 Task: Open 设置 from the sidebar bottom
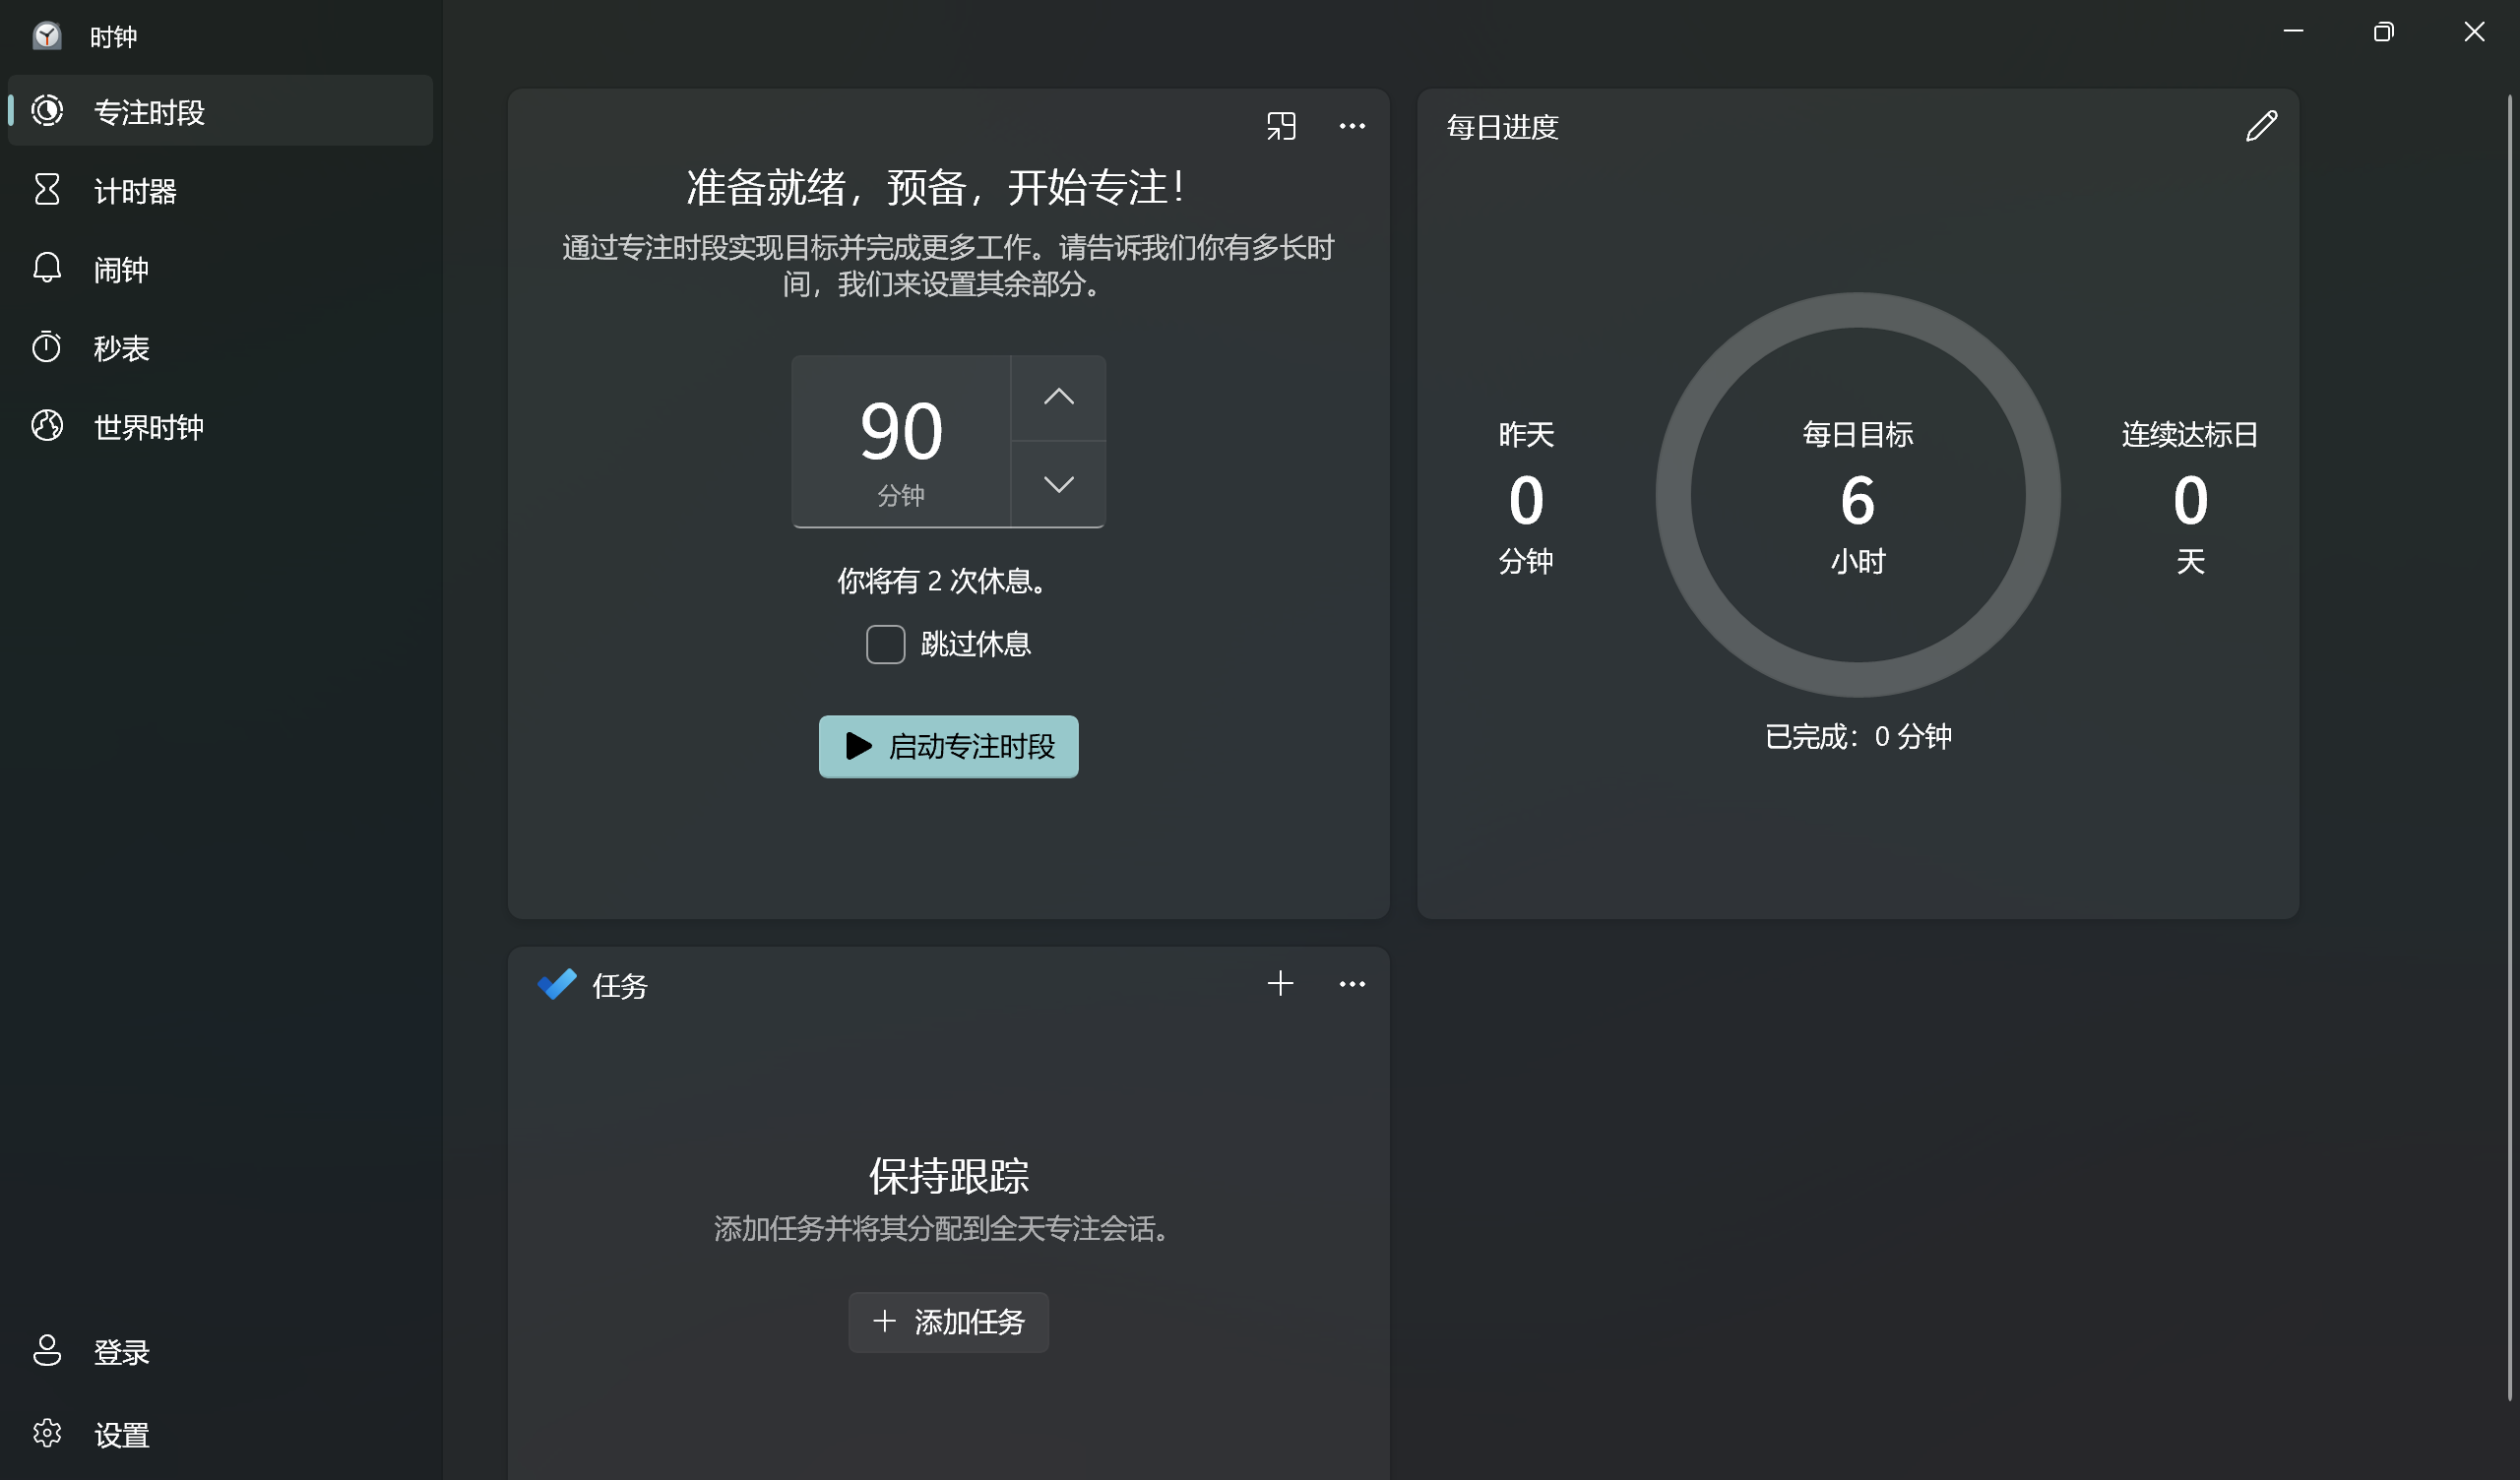point(120,1435)
